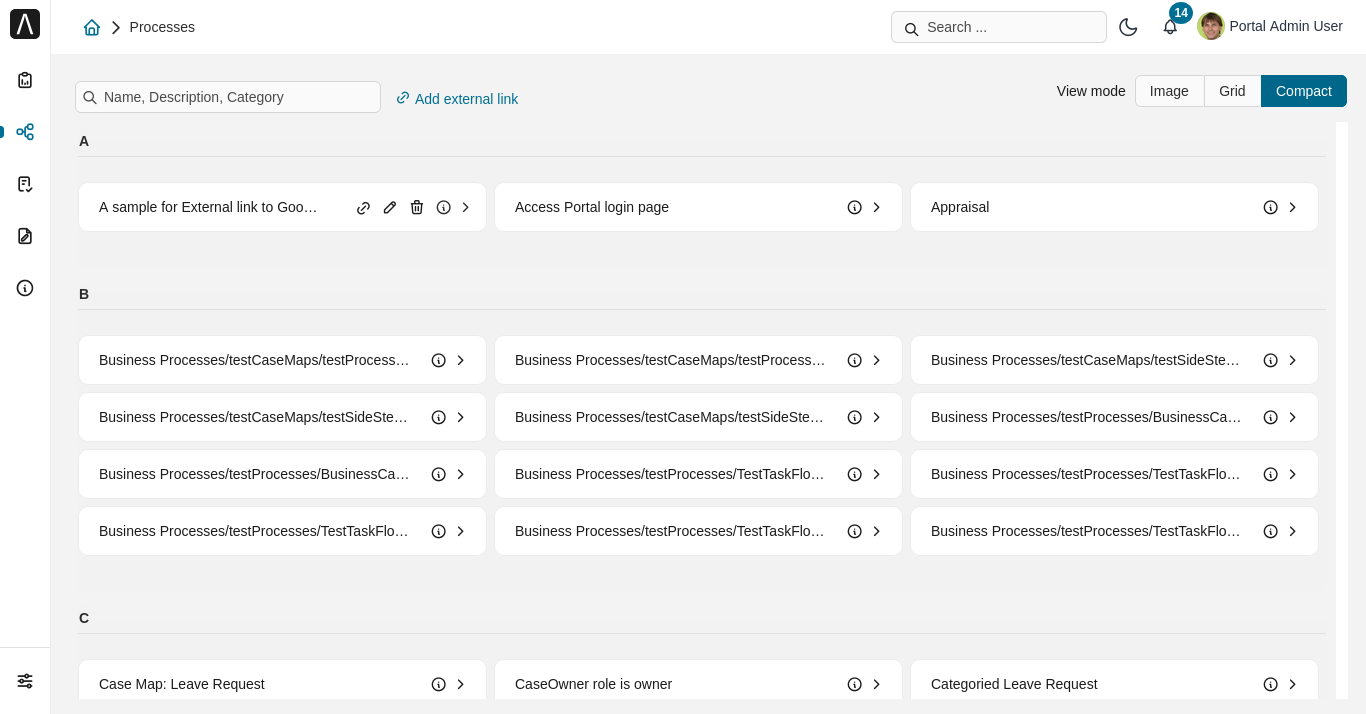Image resolution: width=1366 pixels, height=714 pixels.
Task: Switch view mode to Image
Action: pos(1169,91)
